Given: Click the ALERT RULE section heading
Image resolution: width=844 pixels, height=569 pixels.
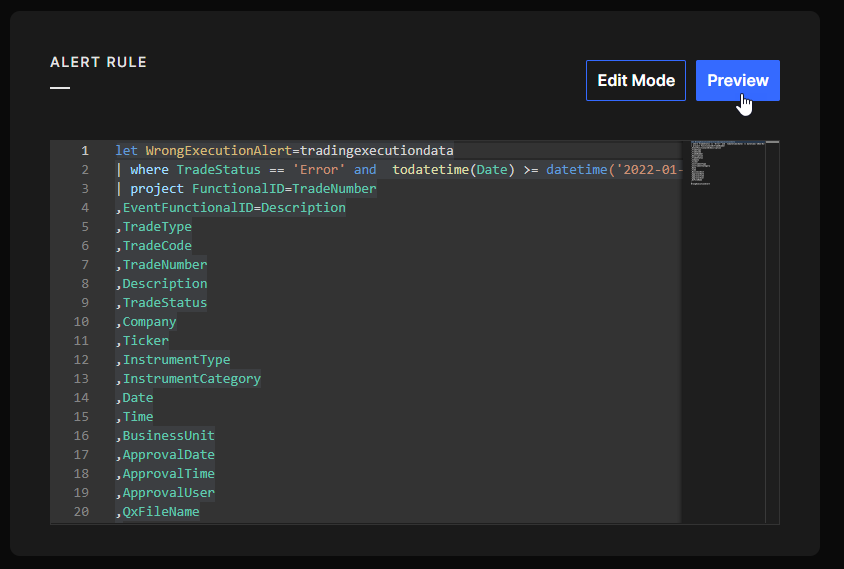Looking at the screenshot, I should pyautogui.click(x=98, y=62).
